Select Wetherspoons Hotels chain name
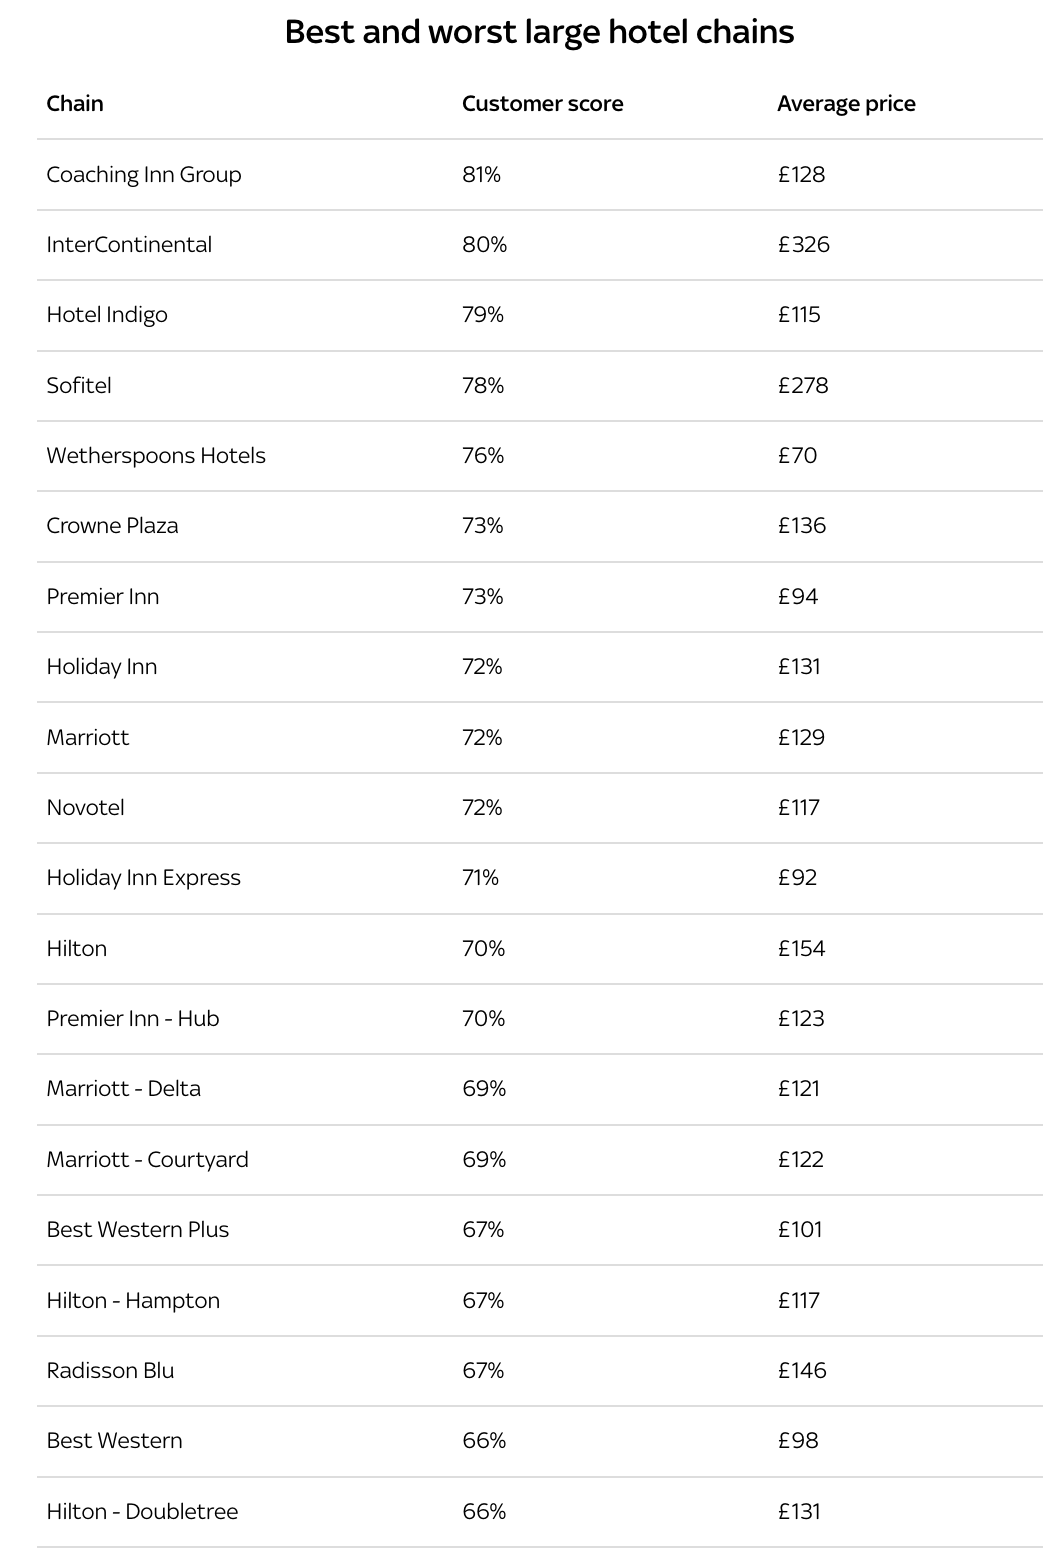 [156, 456]
